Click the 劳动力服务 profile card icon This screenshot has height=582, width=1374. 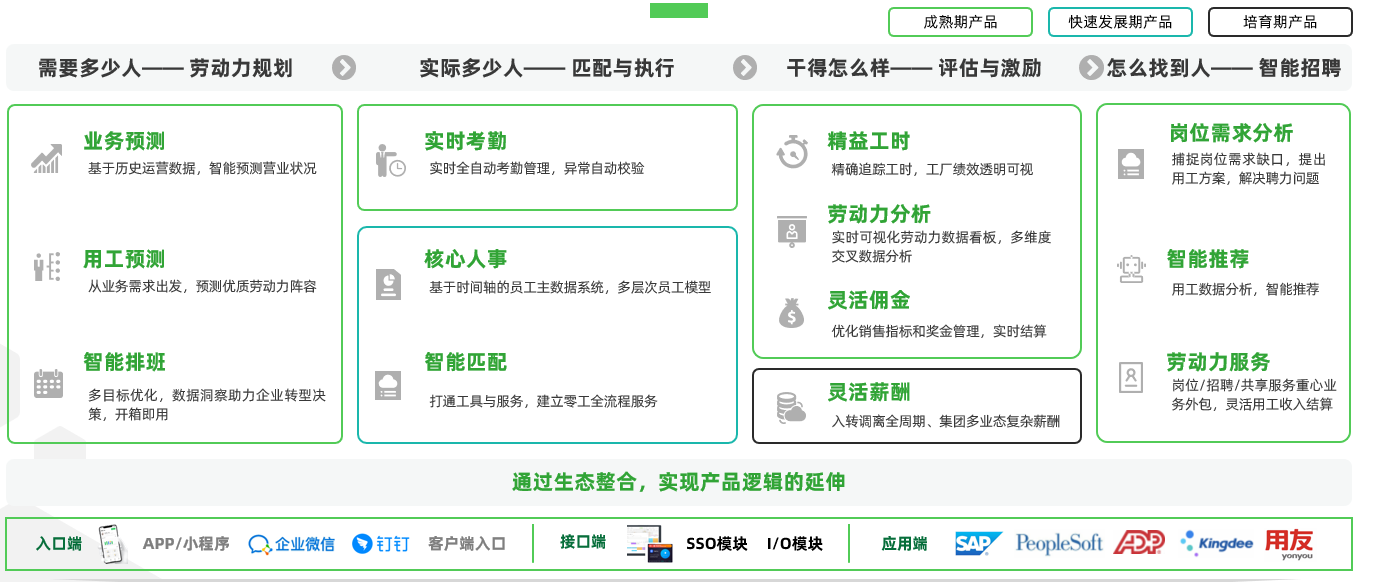tap(1131, 377)
